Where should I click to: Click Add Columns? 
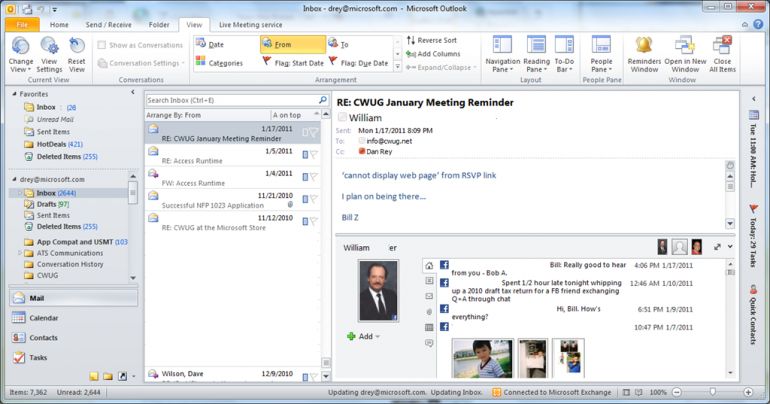coord(433,54)
